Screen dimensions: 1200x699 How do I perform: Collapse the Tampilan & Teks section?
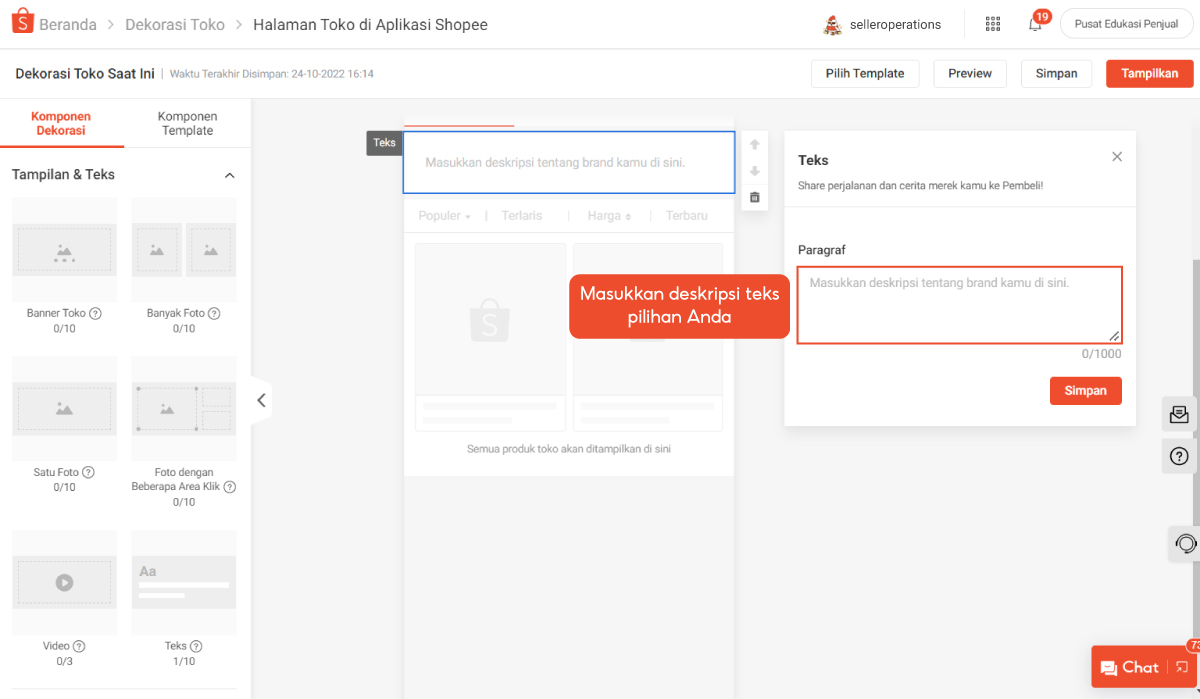point(229,175)
